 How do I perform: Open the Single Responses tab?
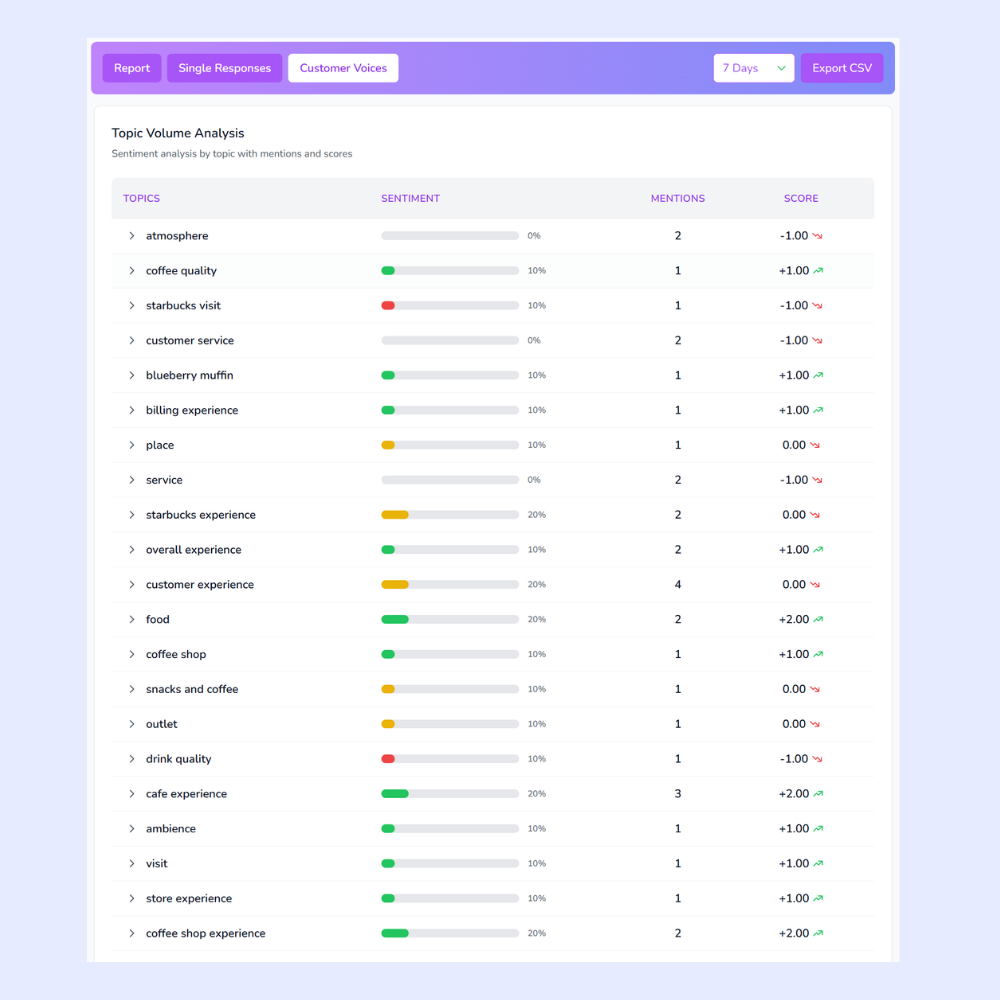(x=224, y=68)
